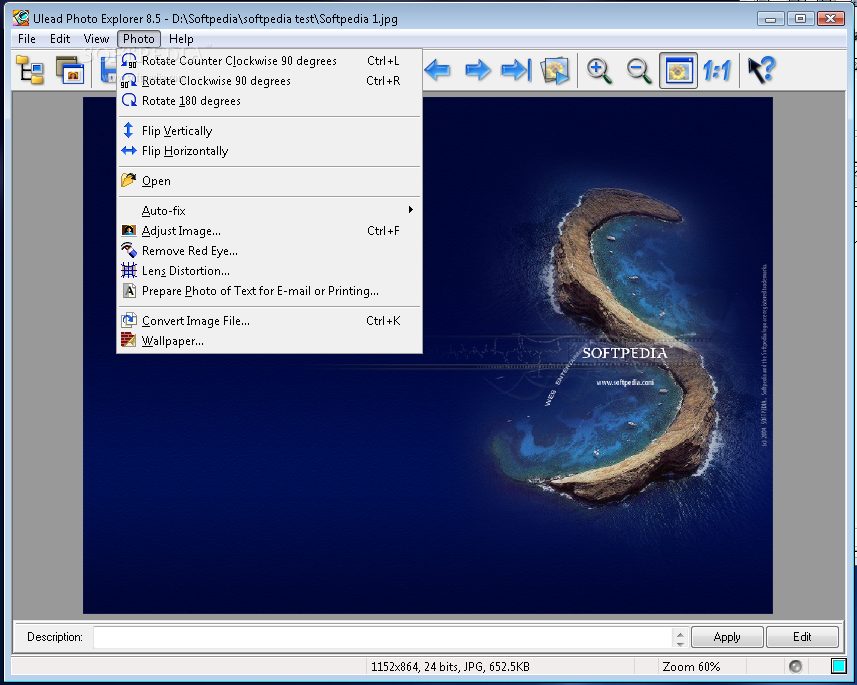Jump to last image arrow icon
The width and height of the screenshot is (857, 685).
[x=516, y=70]
